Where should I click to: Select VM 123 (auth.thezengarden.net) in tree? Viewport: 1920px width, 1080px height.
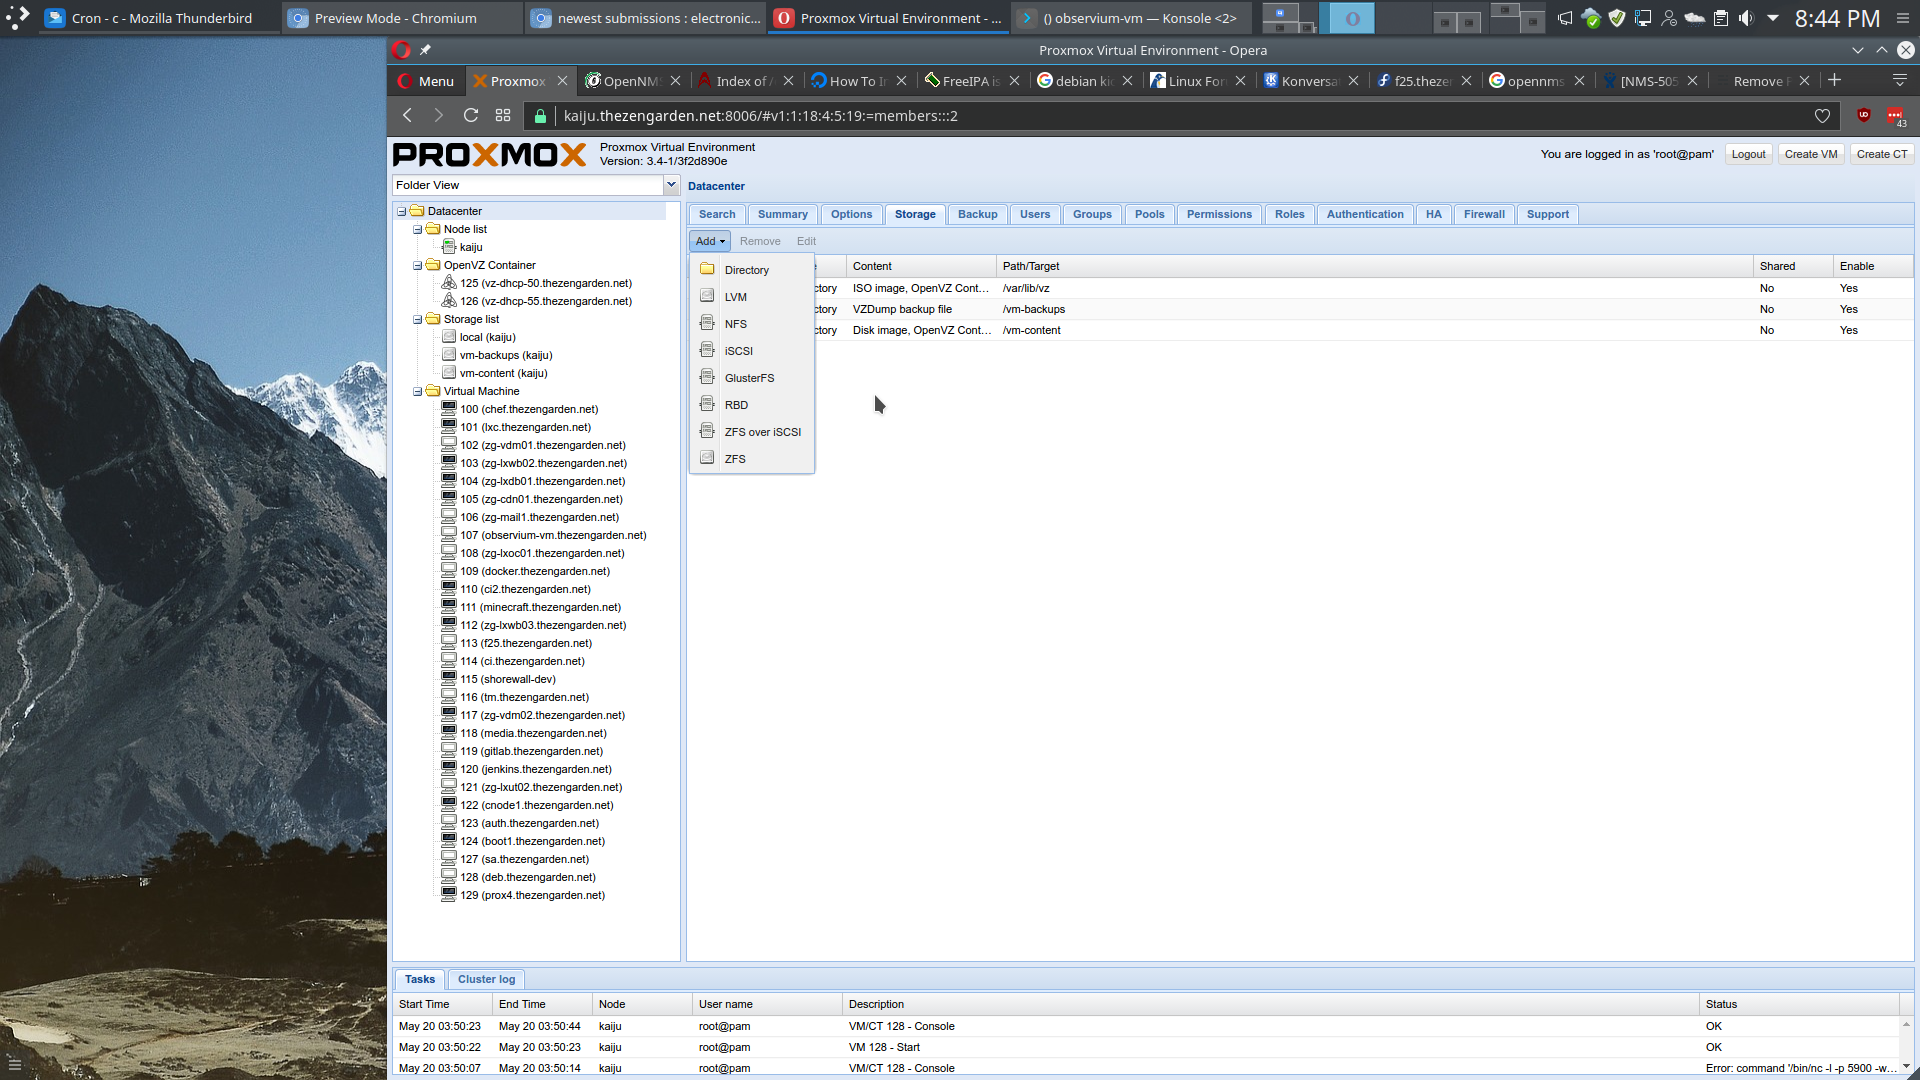(530, 823)
